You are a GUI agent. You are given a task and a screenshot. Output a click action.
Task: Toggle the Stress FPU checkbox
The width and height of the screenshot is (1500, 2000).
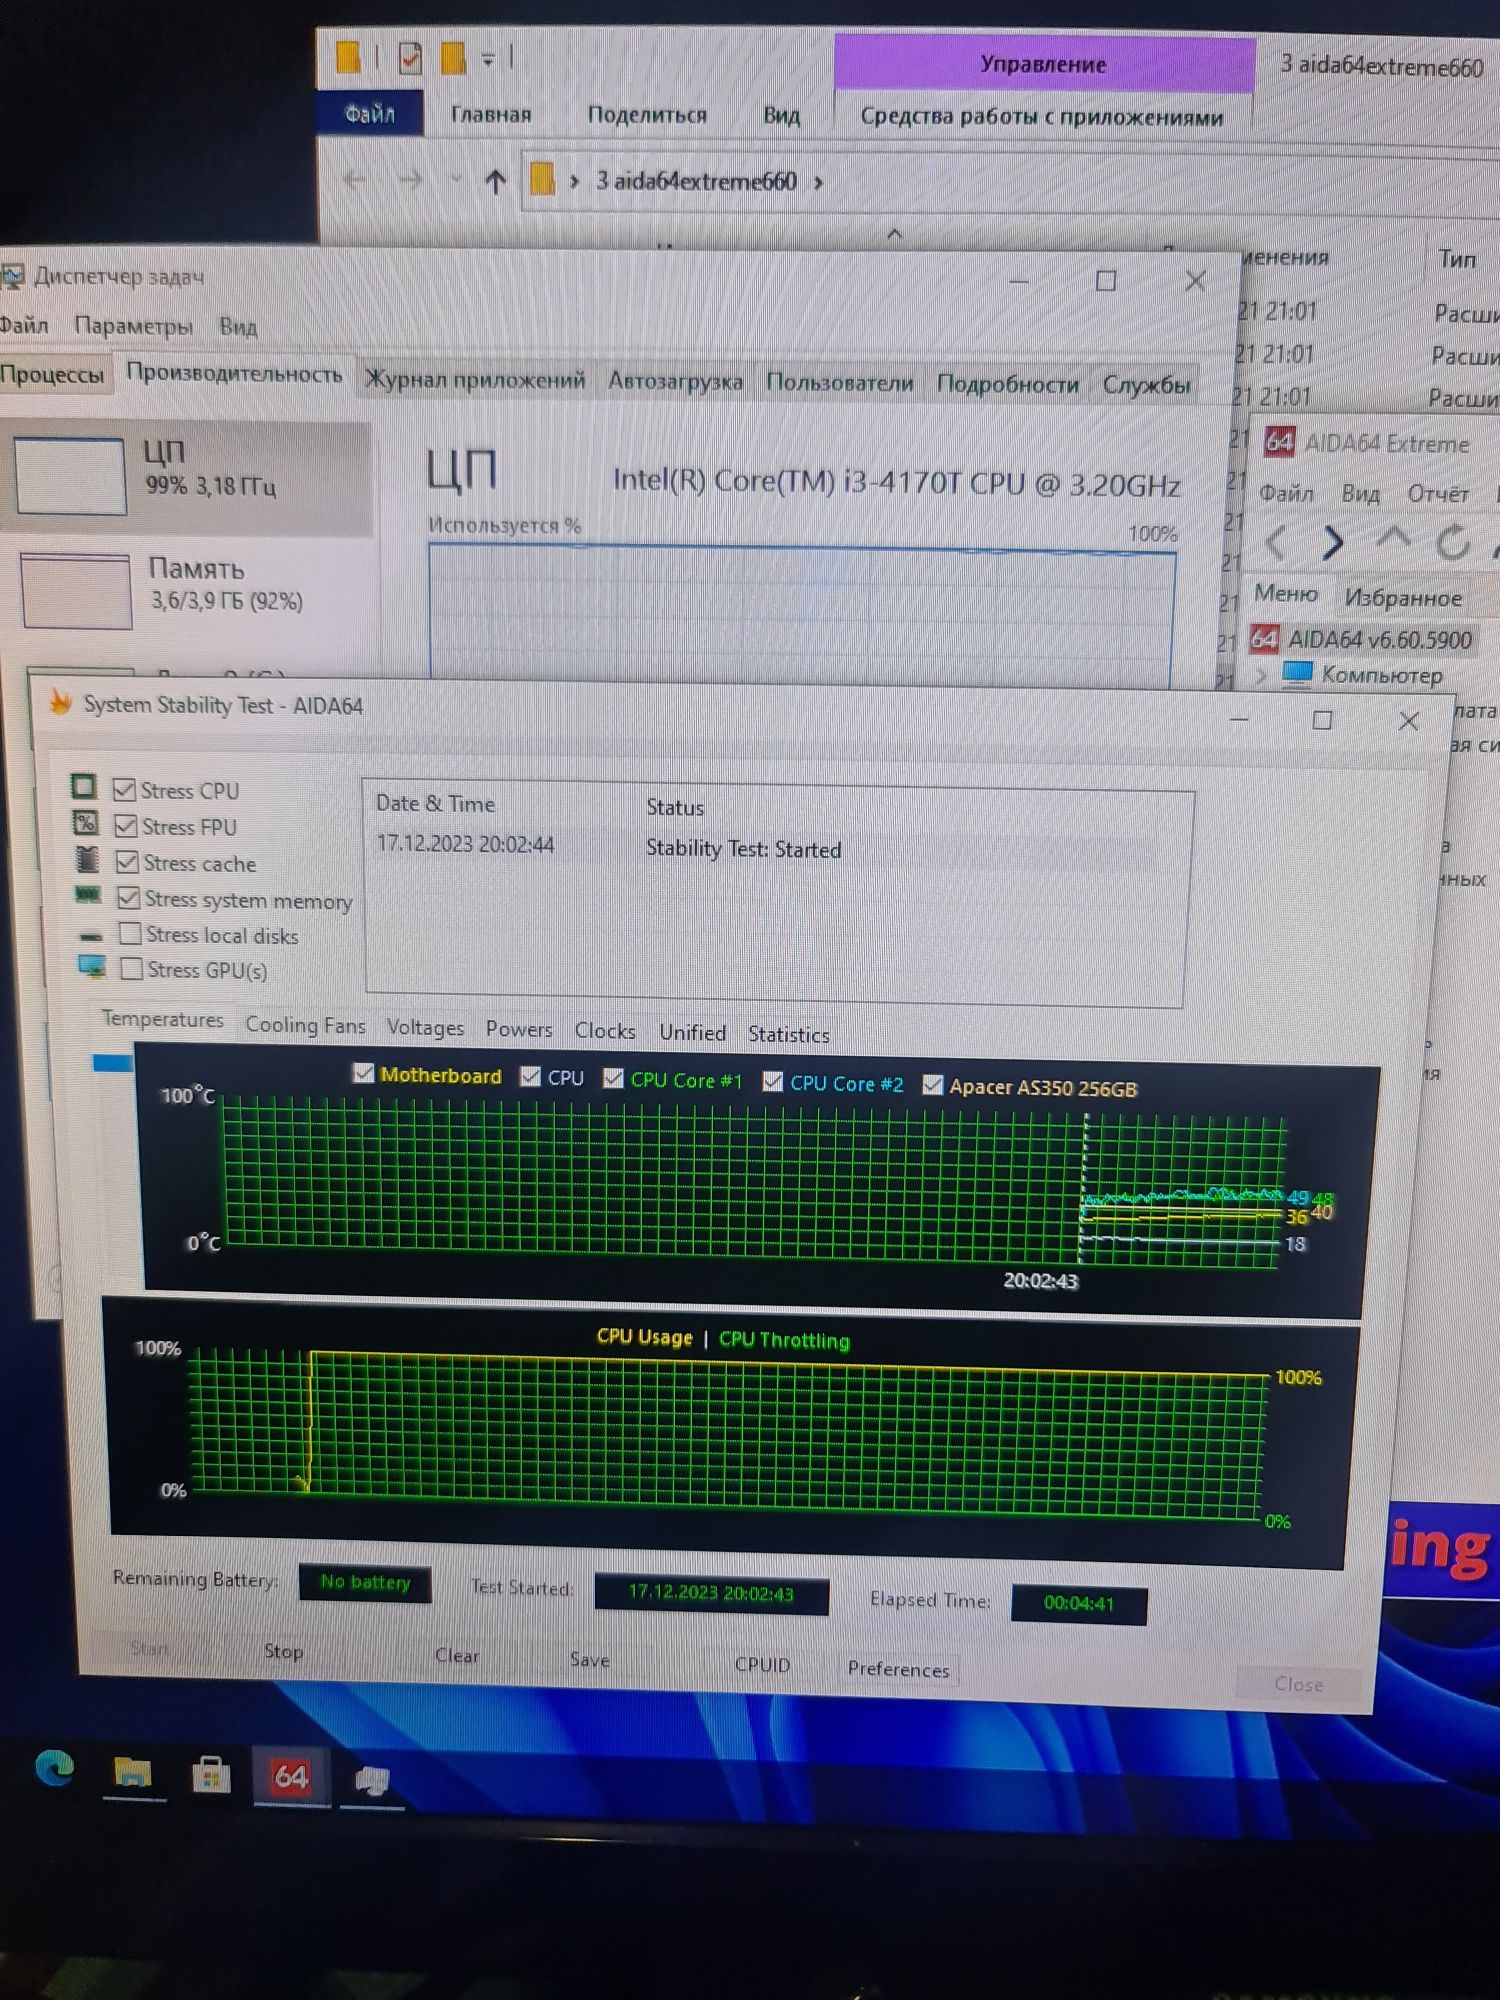pos(126,826)
